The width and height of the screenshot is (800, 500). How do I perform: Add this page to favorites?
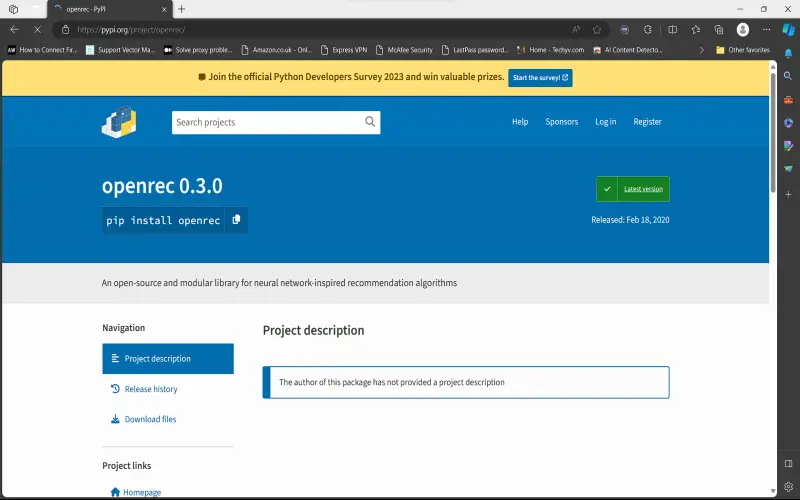point(597,30)
